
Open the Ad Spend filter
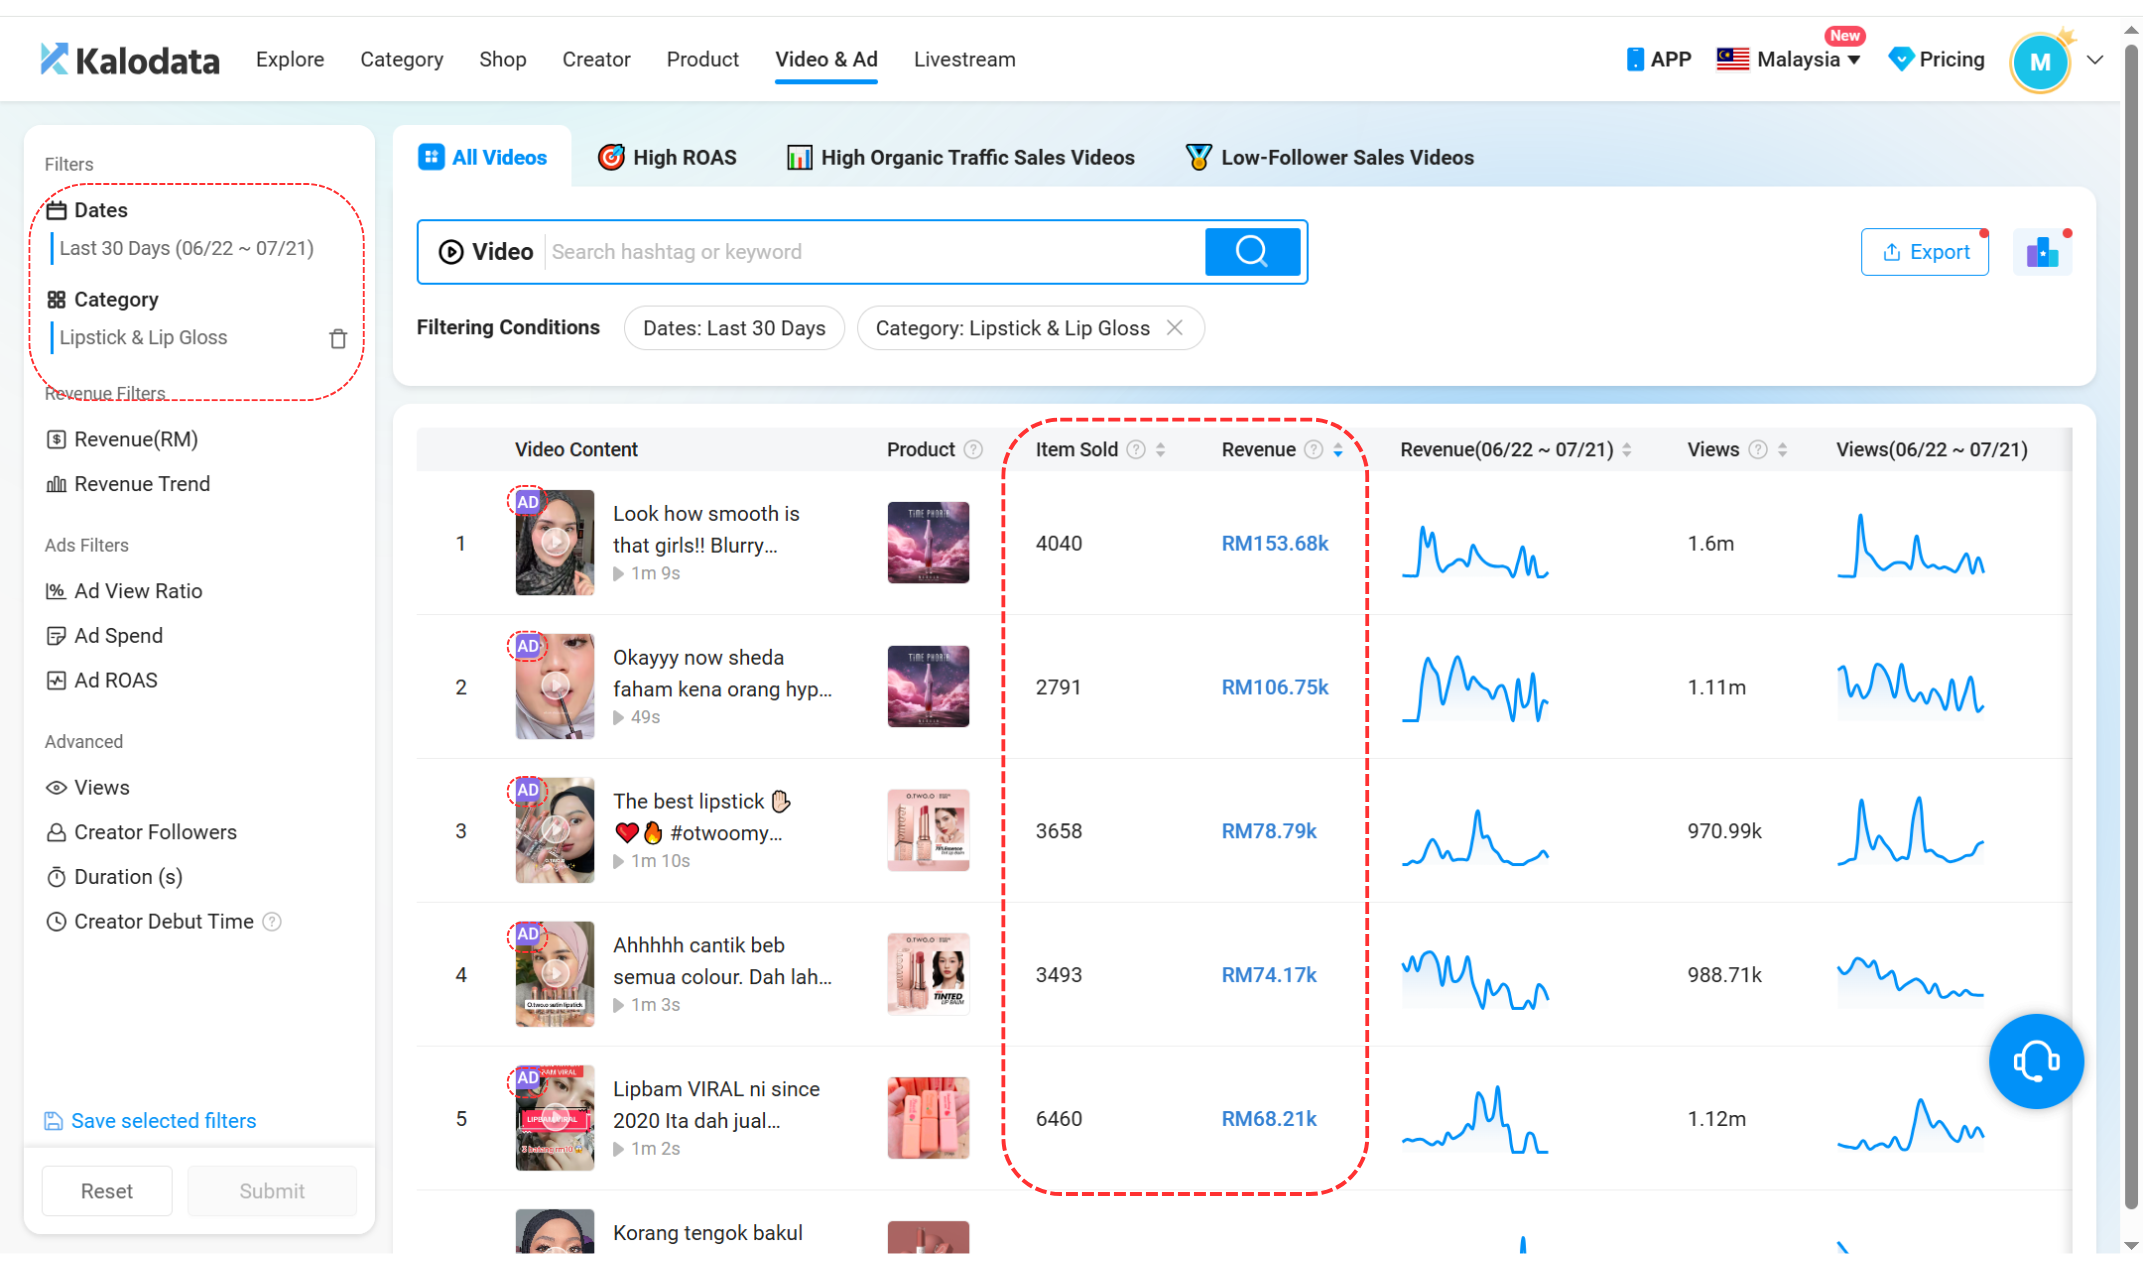pos(105,636)
